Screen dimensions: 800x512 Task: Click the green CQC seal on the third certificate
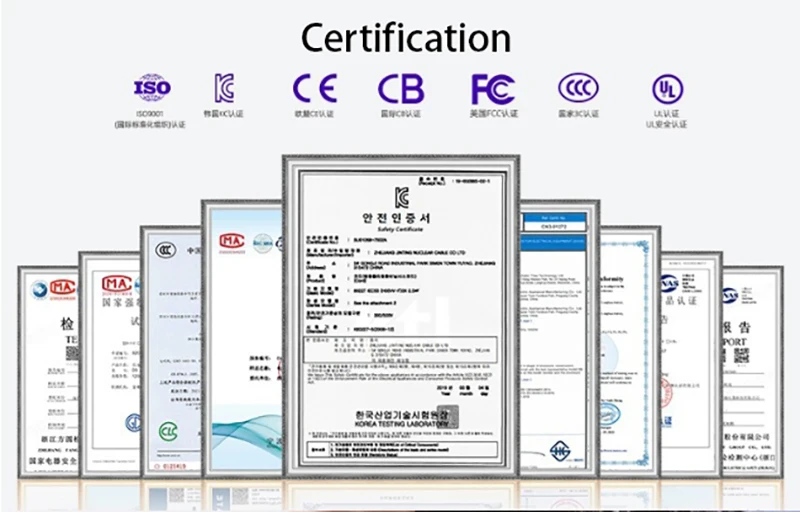tap(168, 431)
